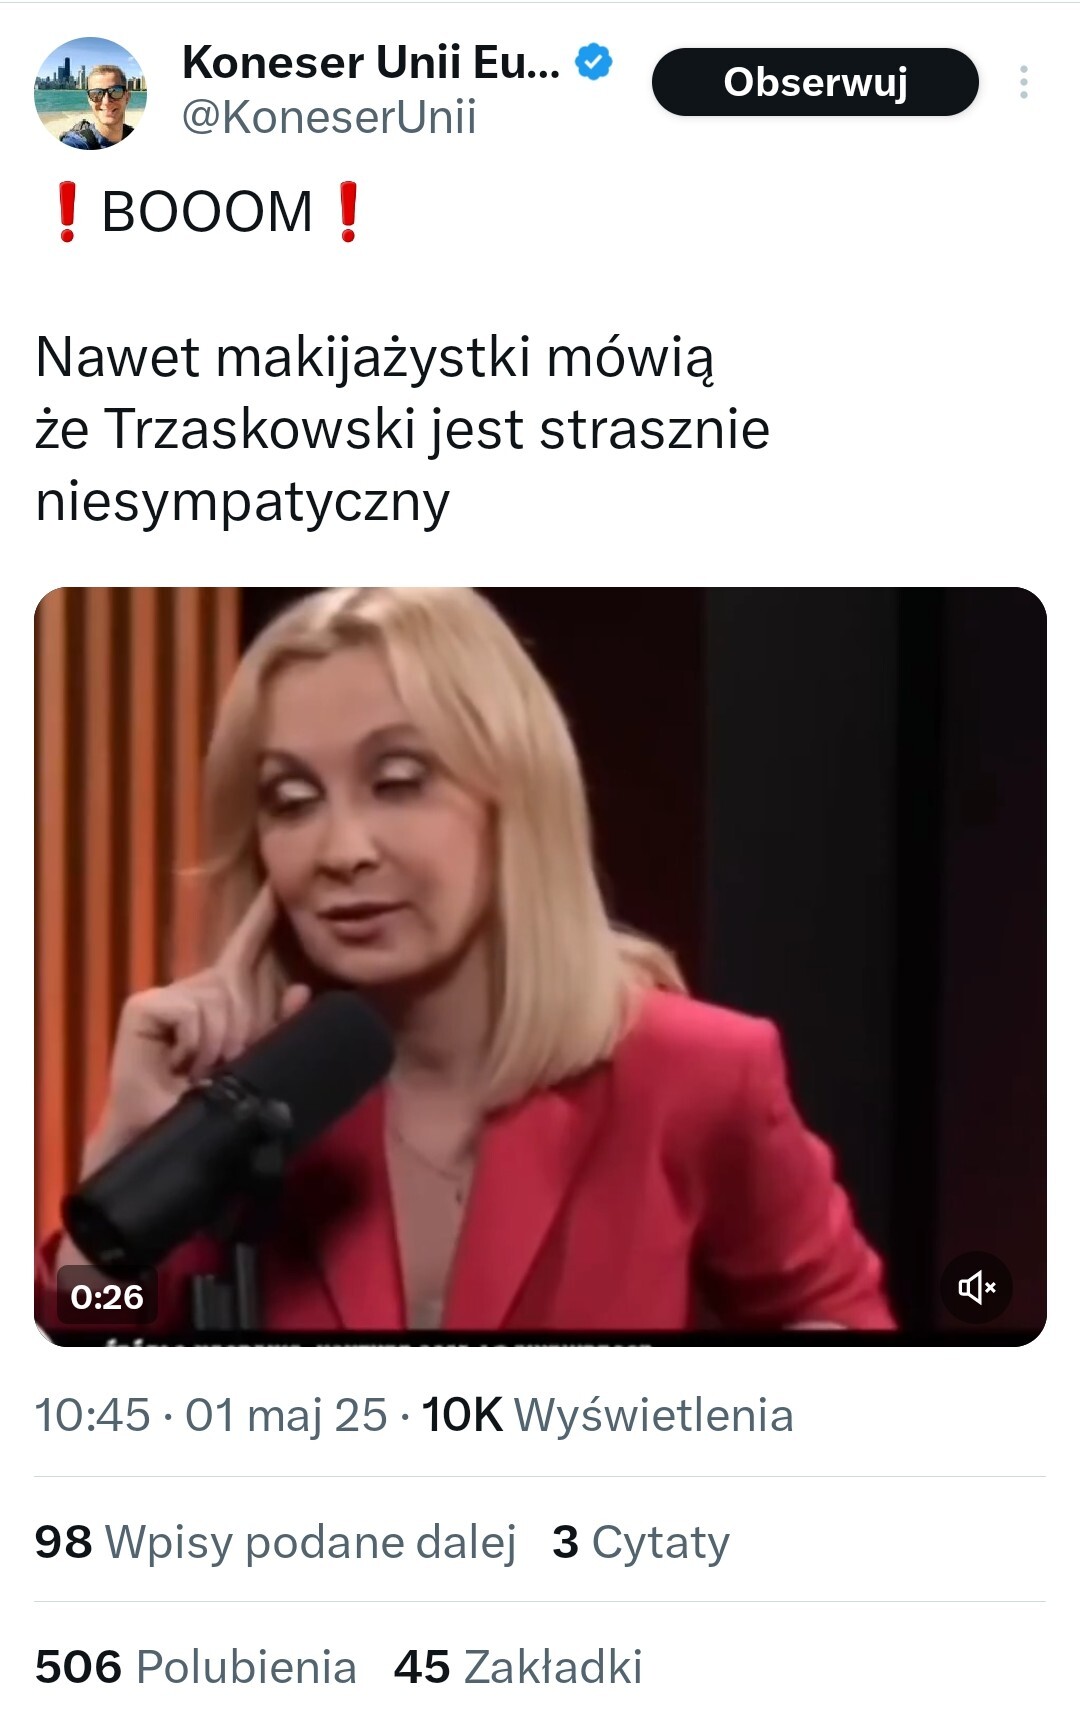Click the red exclamation emoji after BOOOM
Image resolution: width=1080 pixels, height=1722 pixels.
[347, 212]
